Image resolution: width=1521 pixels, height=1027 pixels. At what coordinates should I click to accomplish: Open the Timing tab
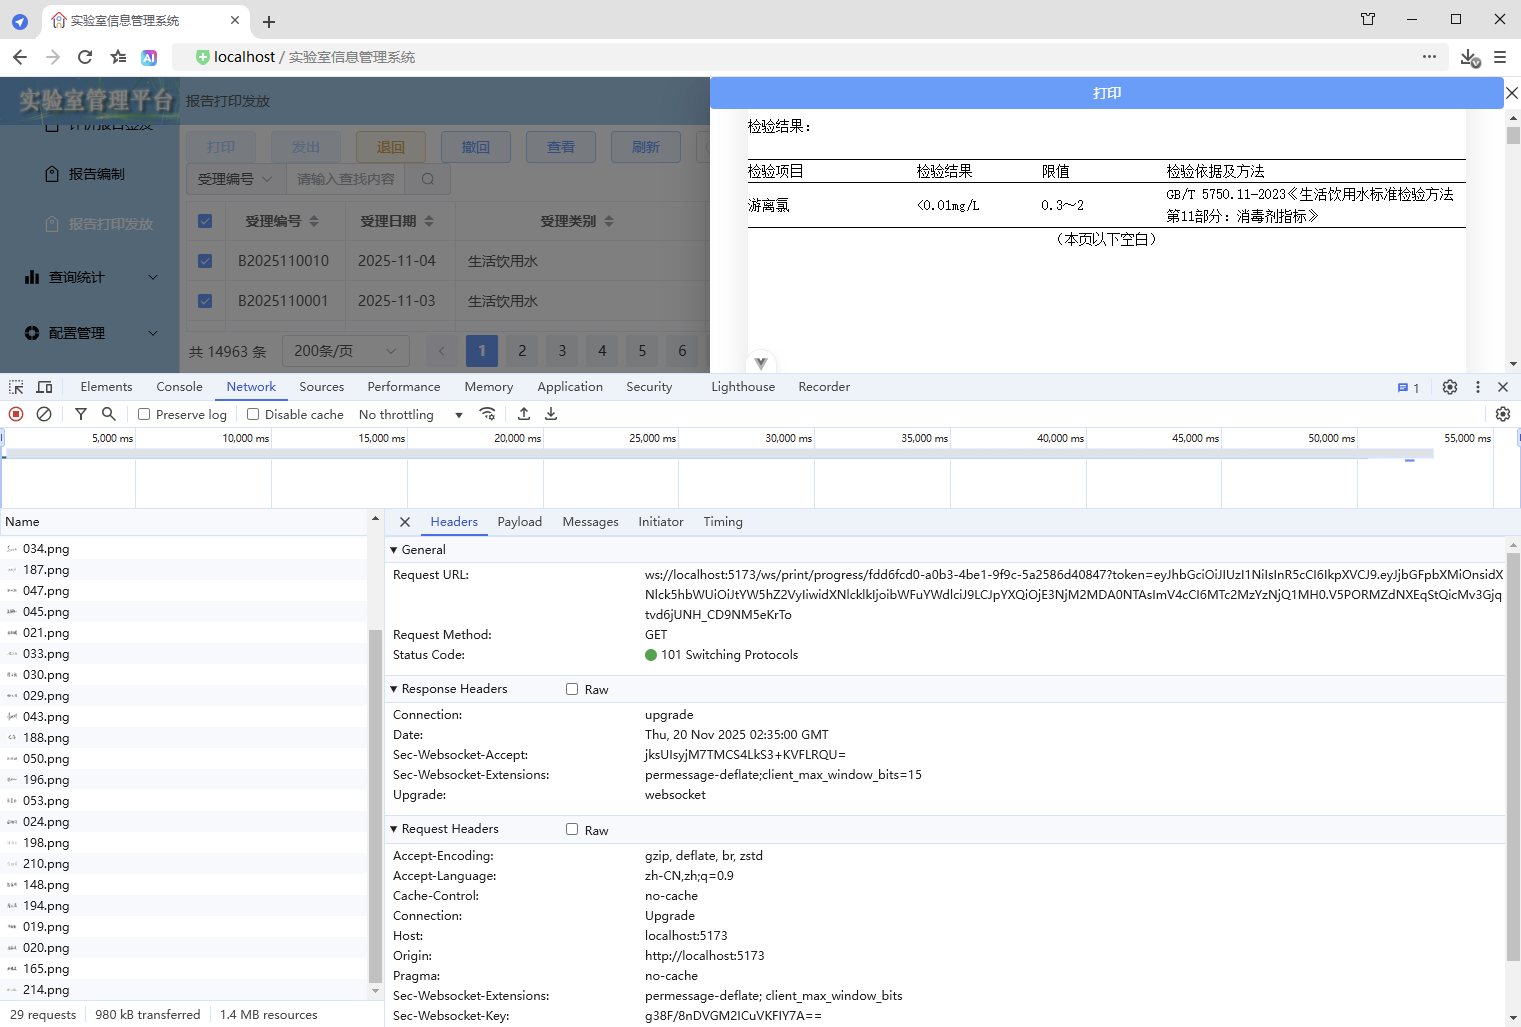(722, 522)
